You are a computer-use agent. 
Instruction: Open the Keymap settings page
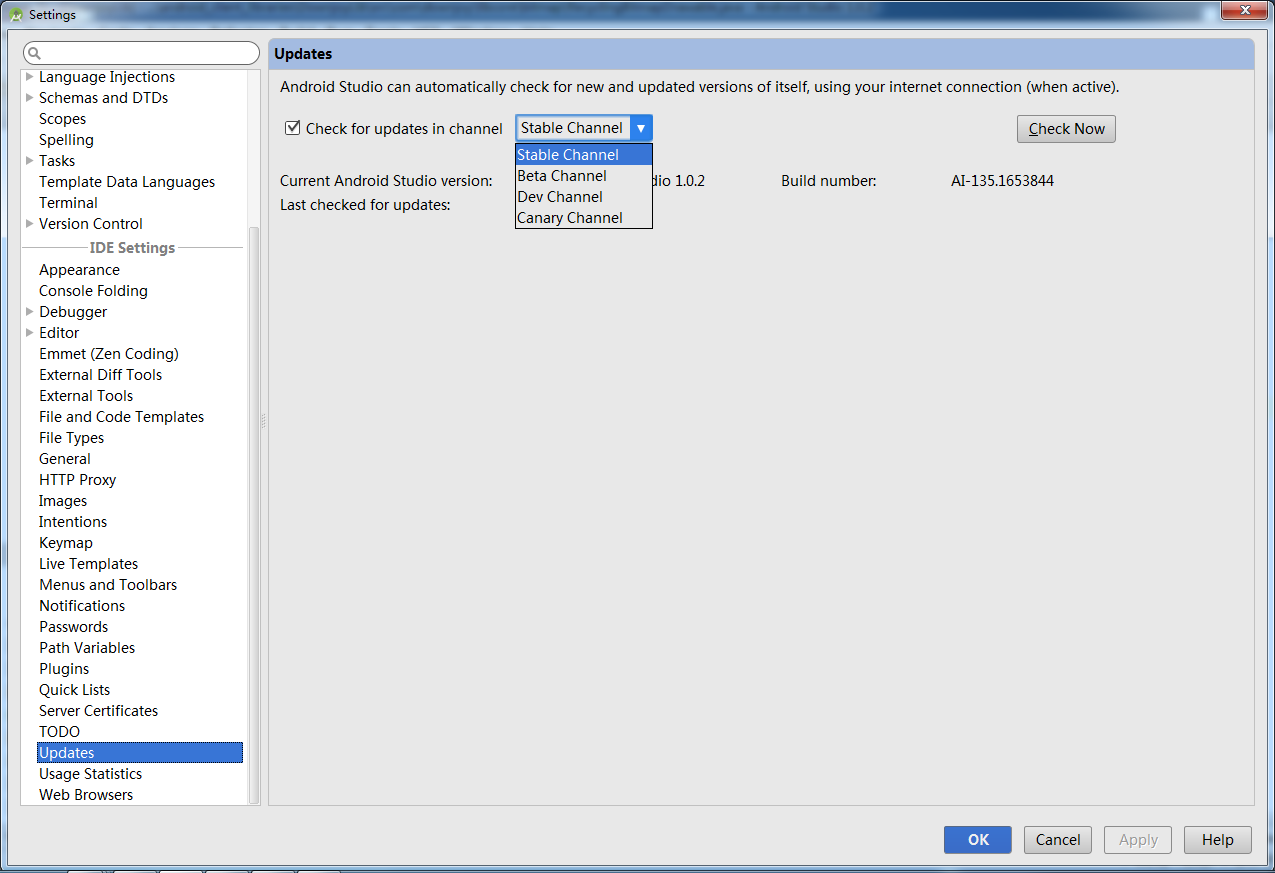[65, 542]
